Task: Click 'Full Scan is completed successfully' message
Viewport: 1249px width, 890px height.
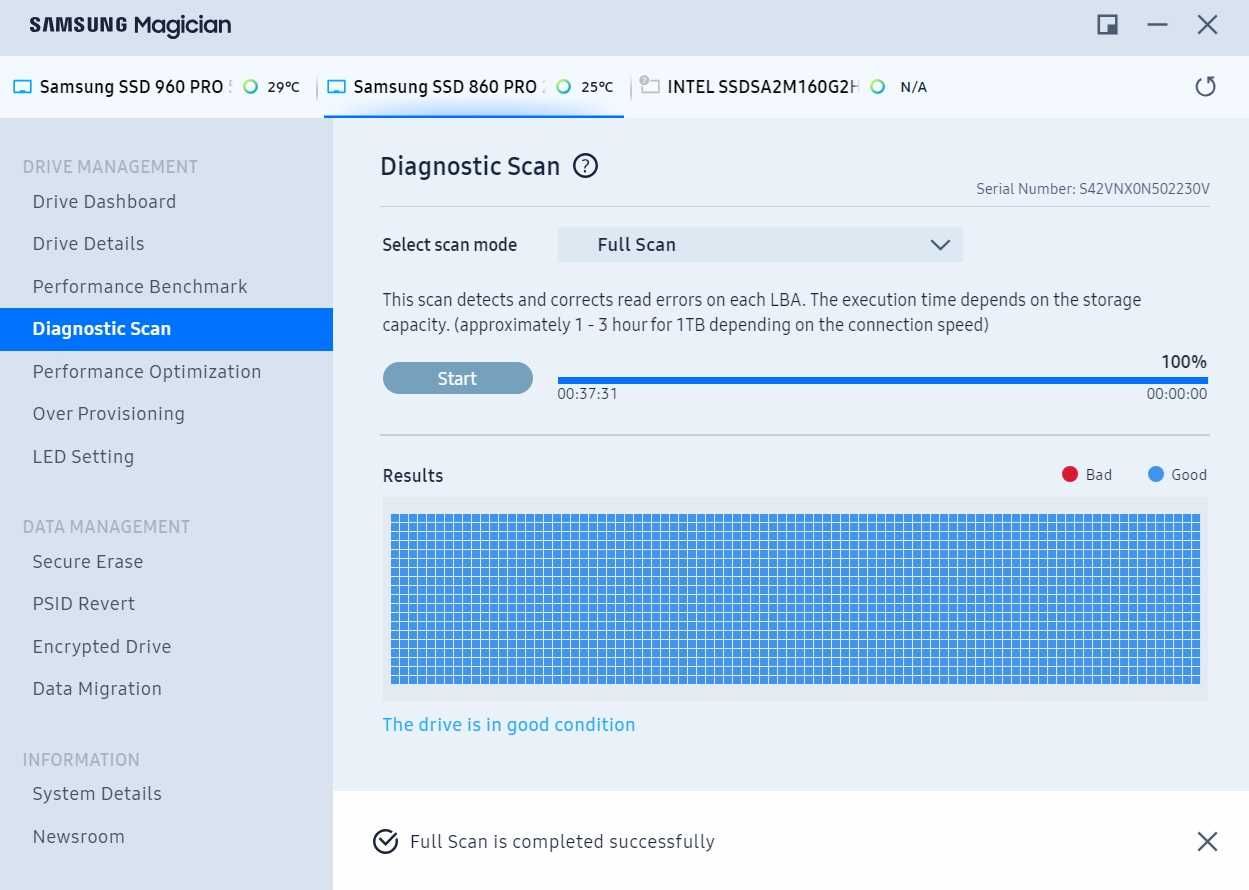Action: [562, 842]
